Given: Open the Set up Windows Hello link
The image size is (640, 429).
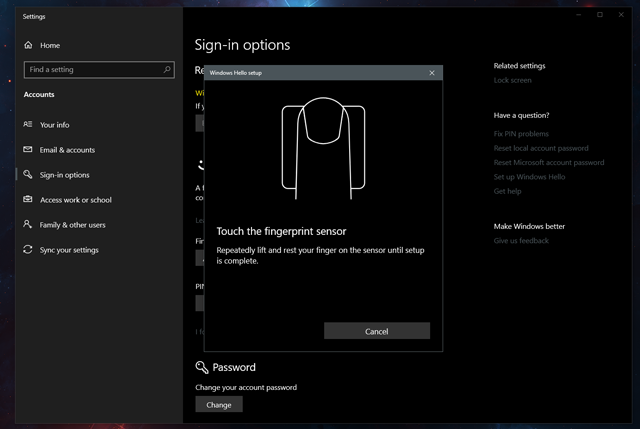Looking at the screenshot, I should point(529,177).
